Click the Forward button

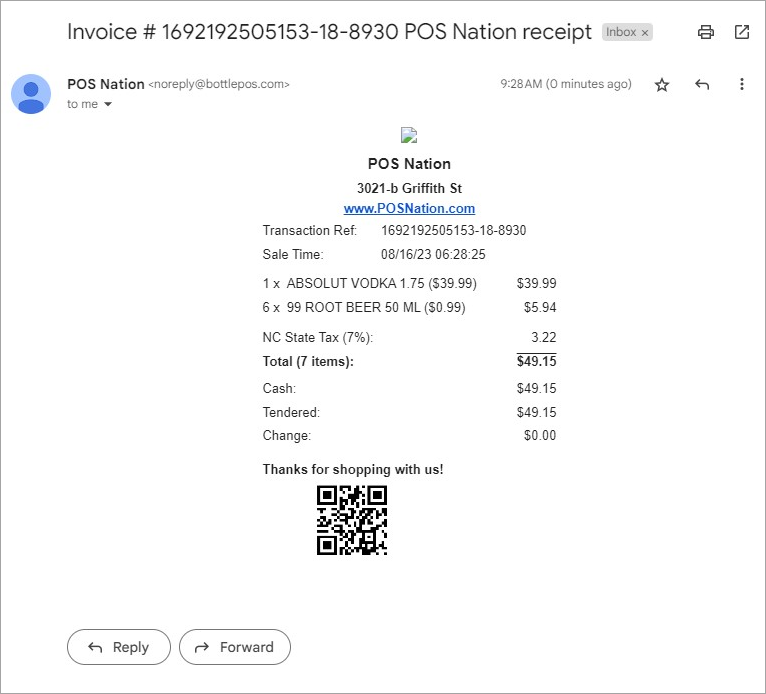(234, 647)
